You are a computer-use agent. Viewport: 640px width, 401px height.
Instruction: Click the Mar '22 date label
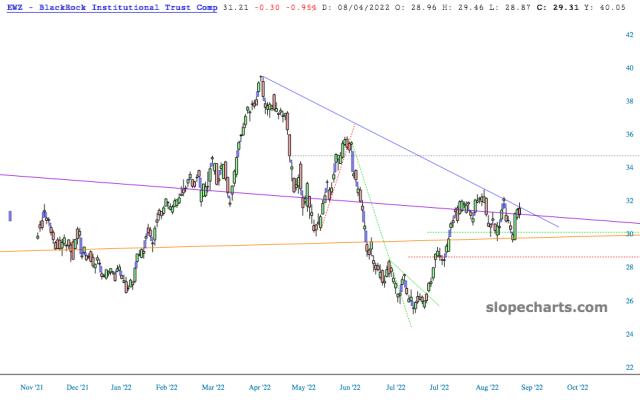coord(213,387)
